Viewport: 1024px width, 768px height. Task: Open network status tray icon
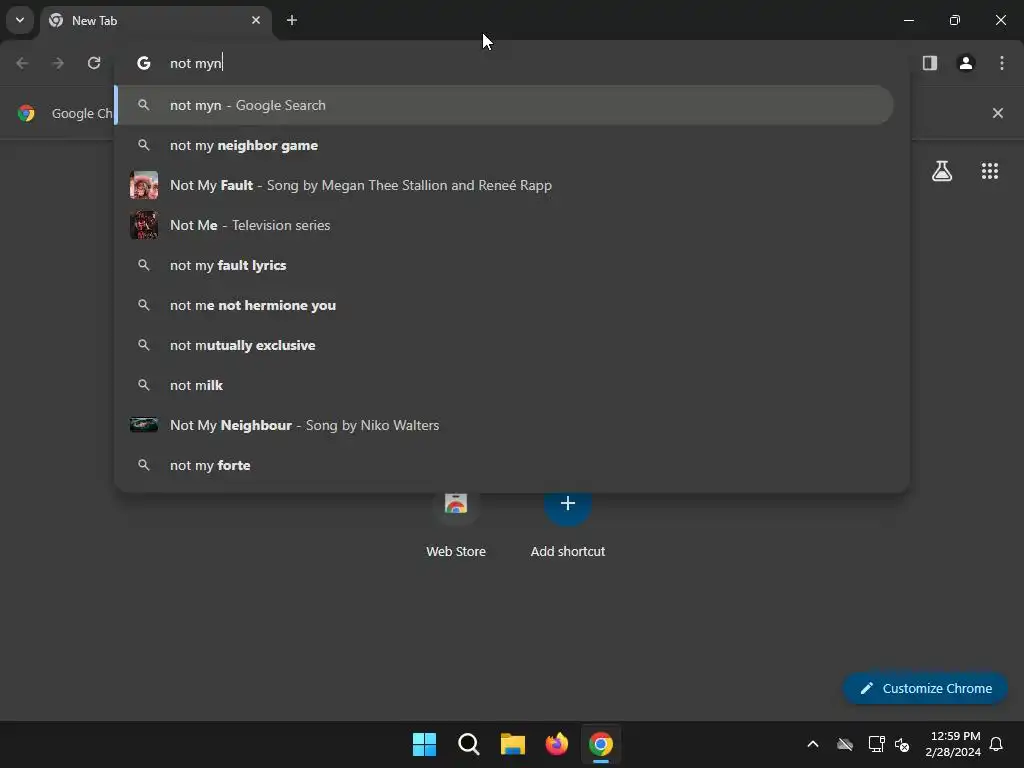(876, 744)
